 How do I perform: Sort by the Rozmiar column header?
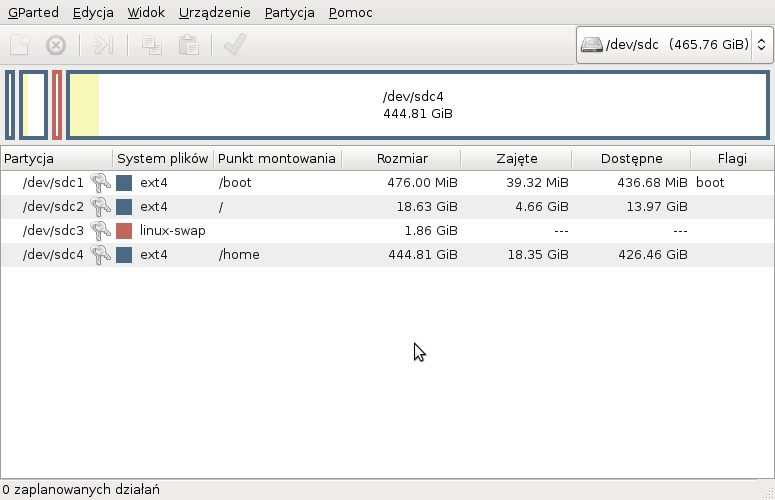click(x=402, y=159)
